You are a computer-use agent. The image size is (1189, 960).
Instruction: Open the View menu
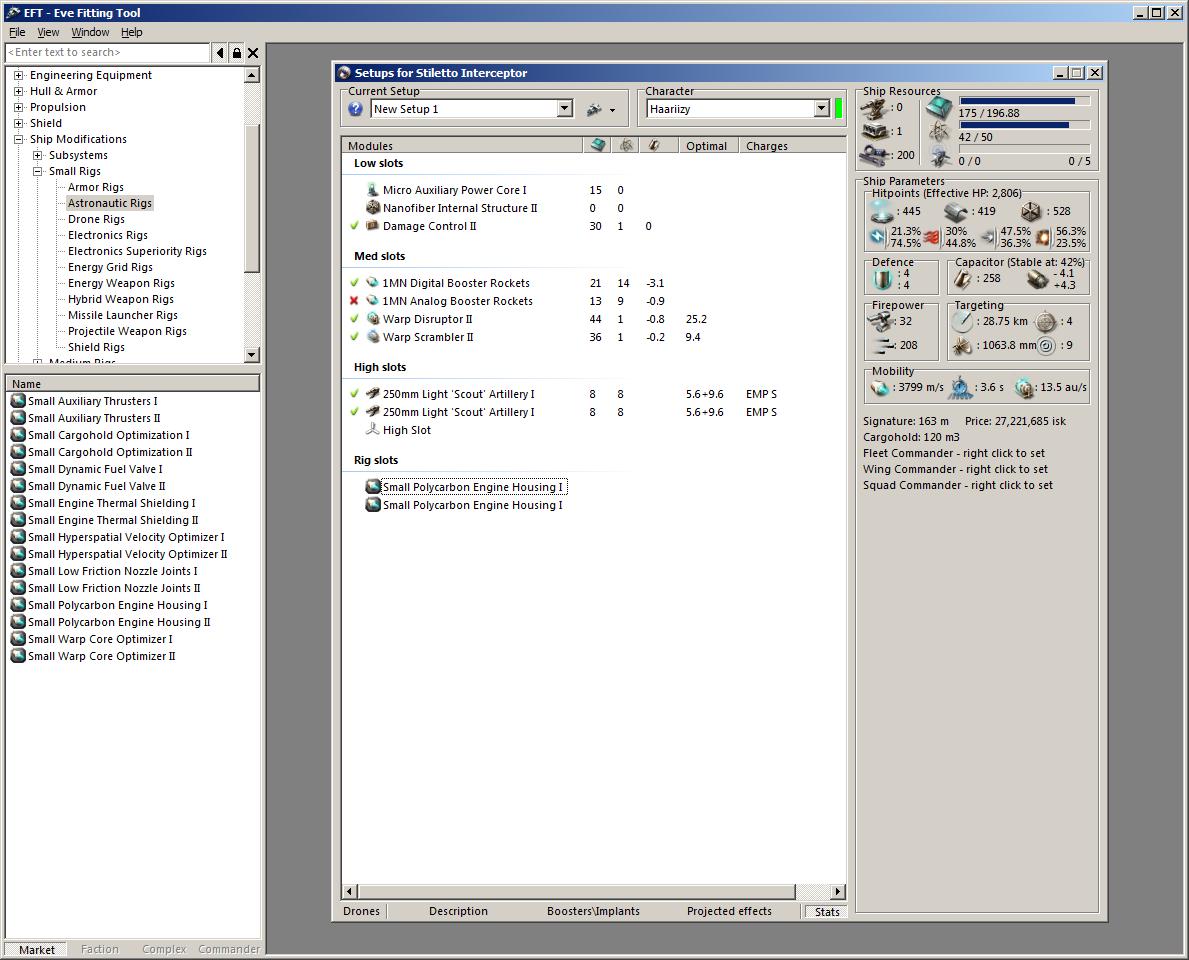pos(48,32)
